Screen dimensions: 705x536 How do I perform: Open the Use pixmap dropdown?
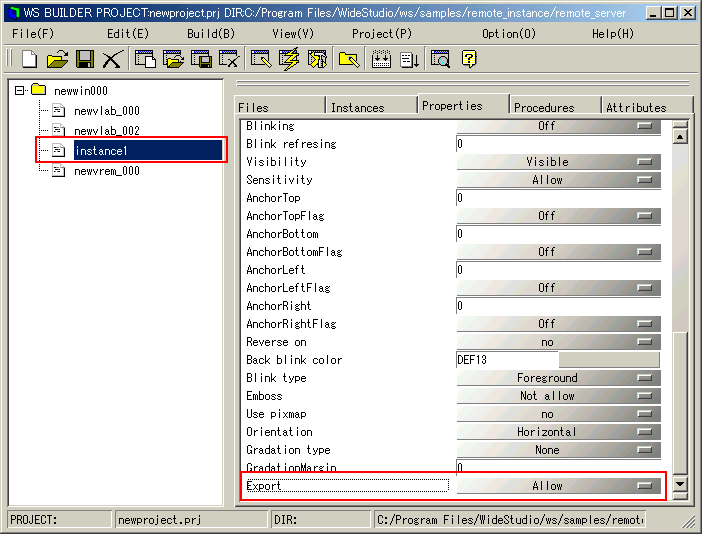pyautogui.click(x=558, y=414)
